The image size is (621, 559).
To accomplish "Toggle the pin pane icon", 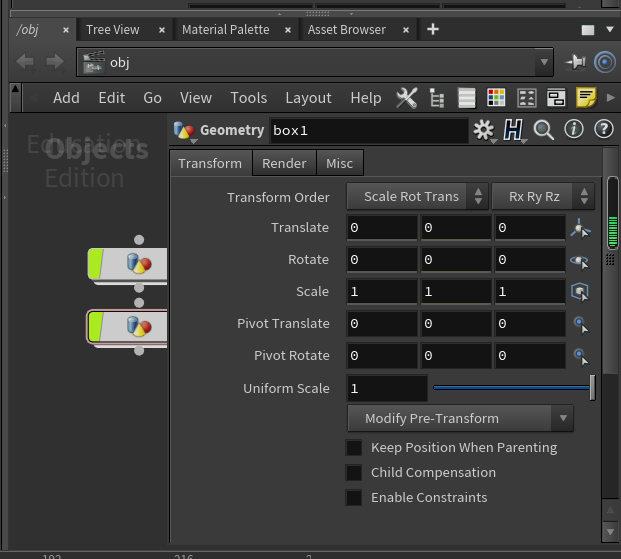I will tap(575, 62).
